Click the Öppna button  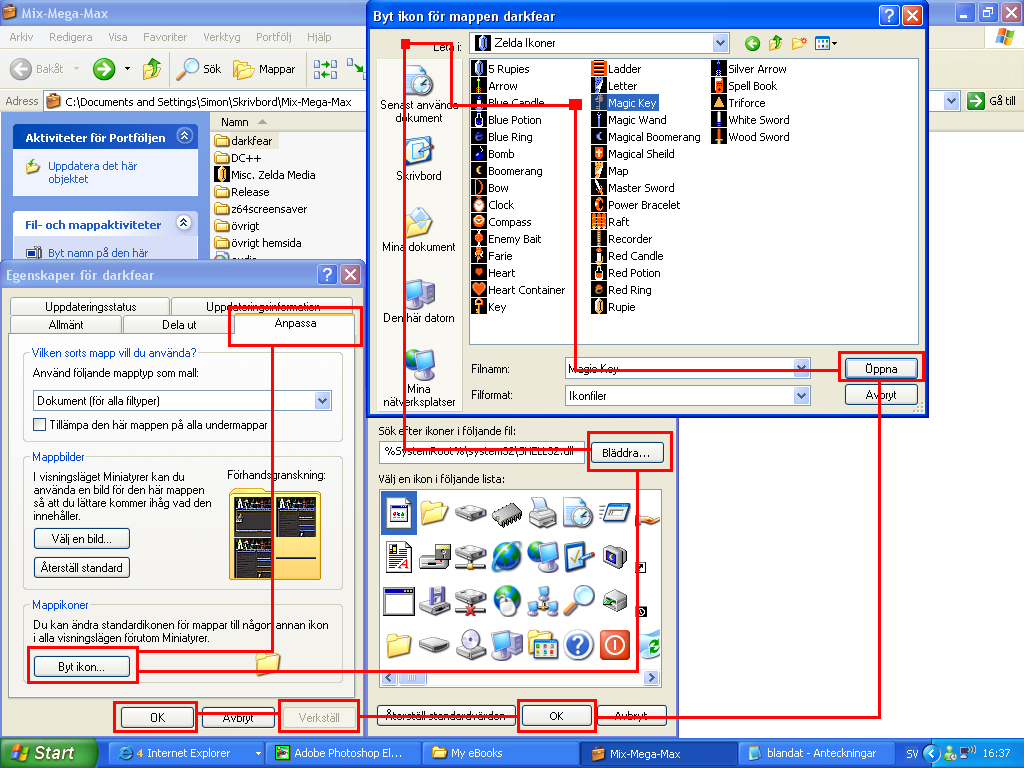[x=881, y=368]
